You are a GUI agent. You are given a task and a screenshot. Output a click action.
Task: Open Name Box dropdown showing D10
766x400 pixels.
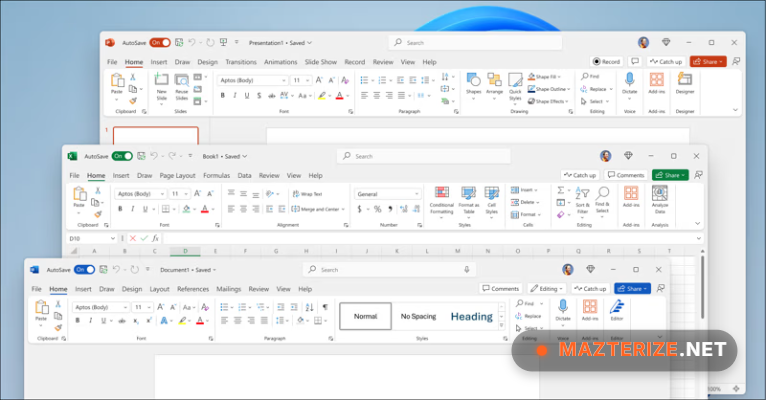(113, 238)
